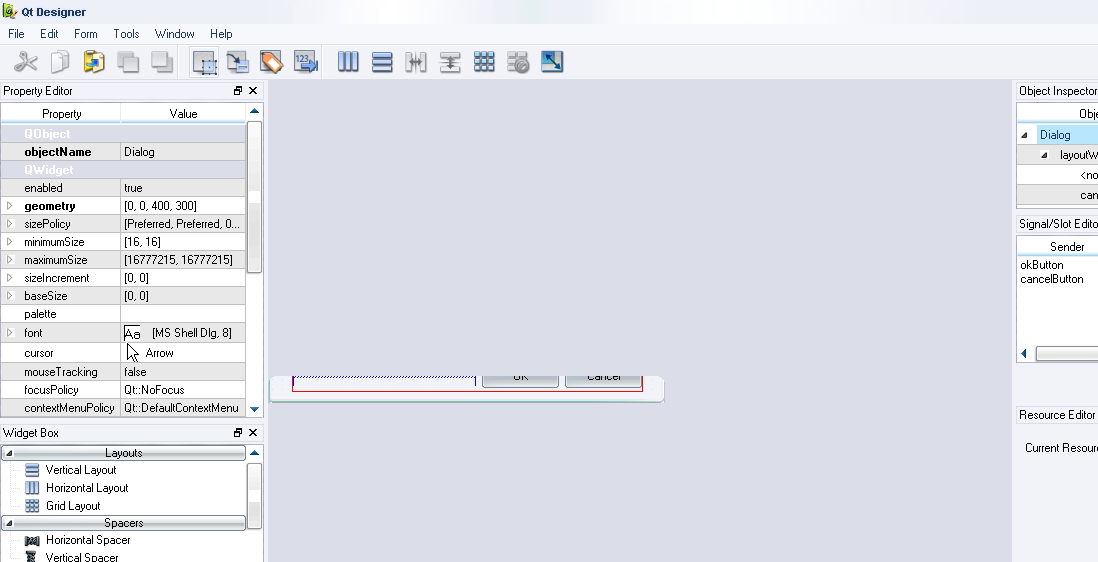Screen dimensions: 1098x562
Task: Select the Edit Buddies mode icon
Action: (x=272, y=62)
